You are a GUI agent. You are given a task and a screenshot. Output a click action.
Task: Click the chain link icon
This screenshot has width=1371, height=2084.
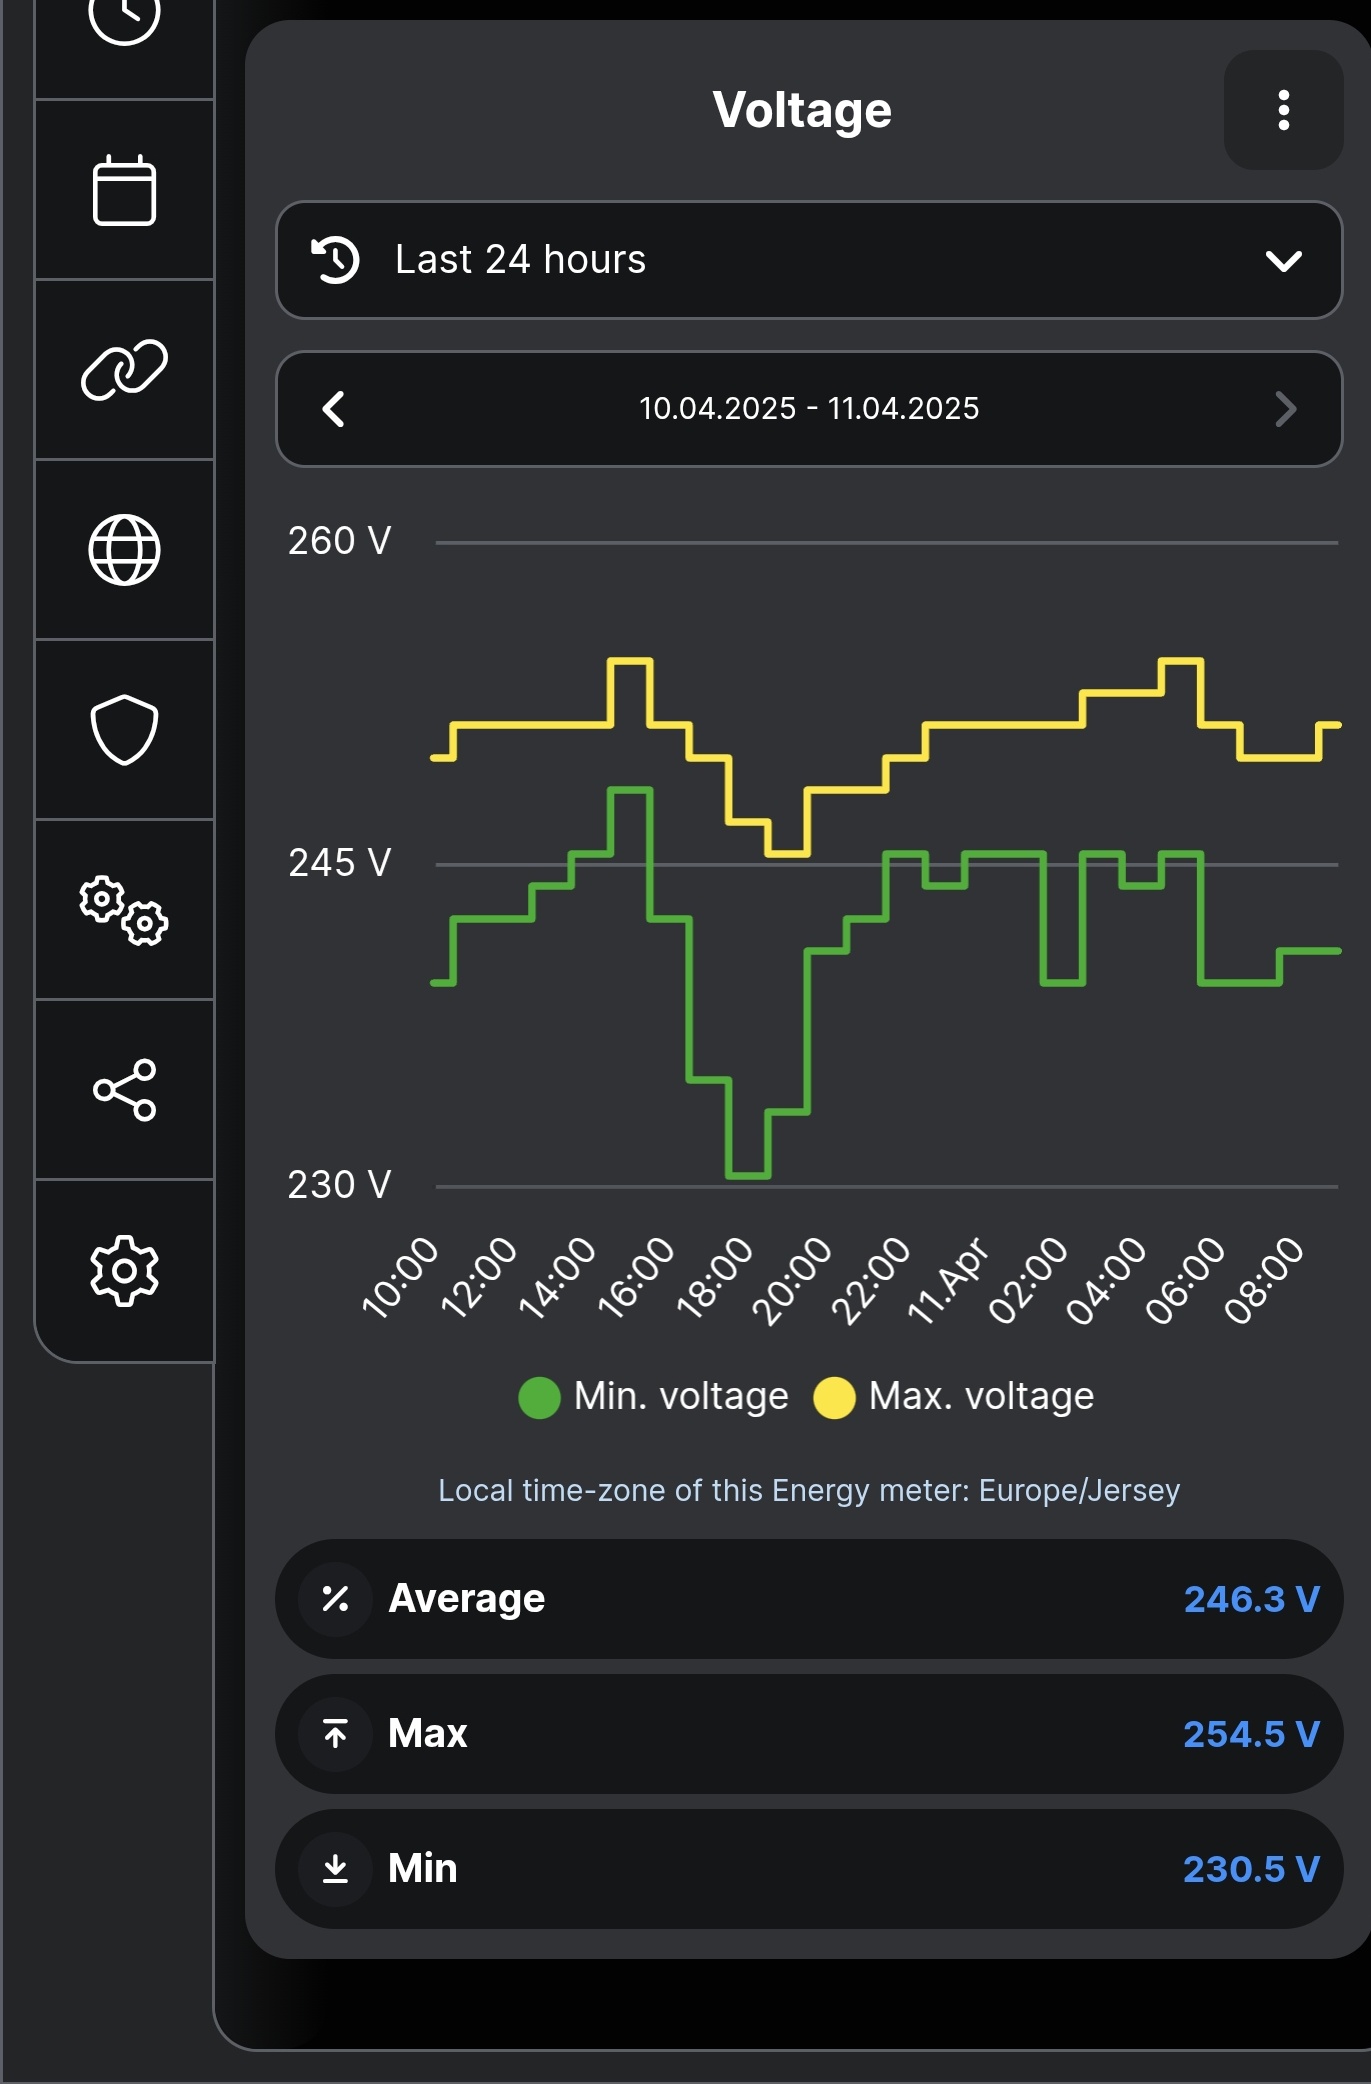pos(124,370)
